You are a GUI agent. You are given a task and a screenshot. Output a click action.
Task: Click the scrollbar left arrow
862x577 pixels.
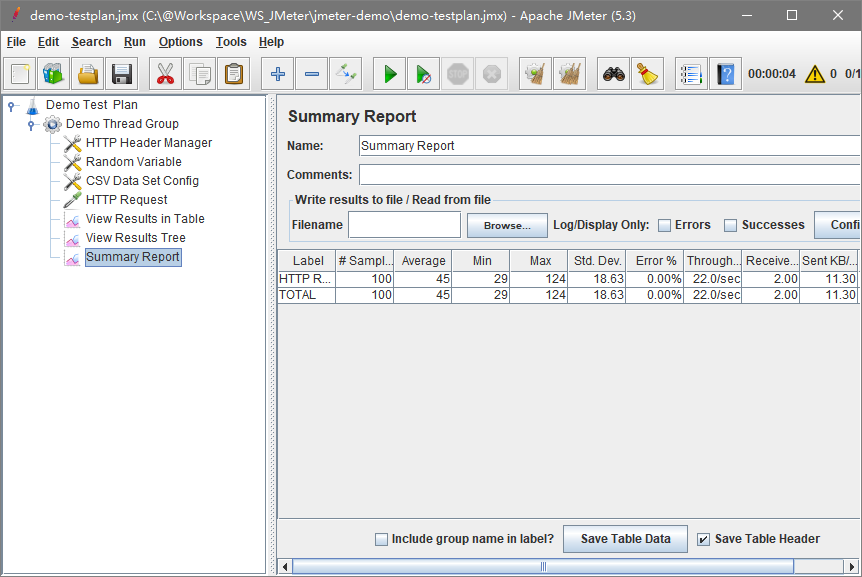click(285, 567)
